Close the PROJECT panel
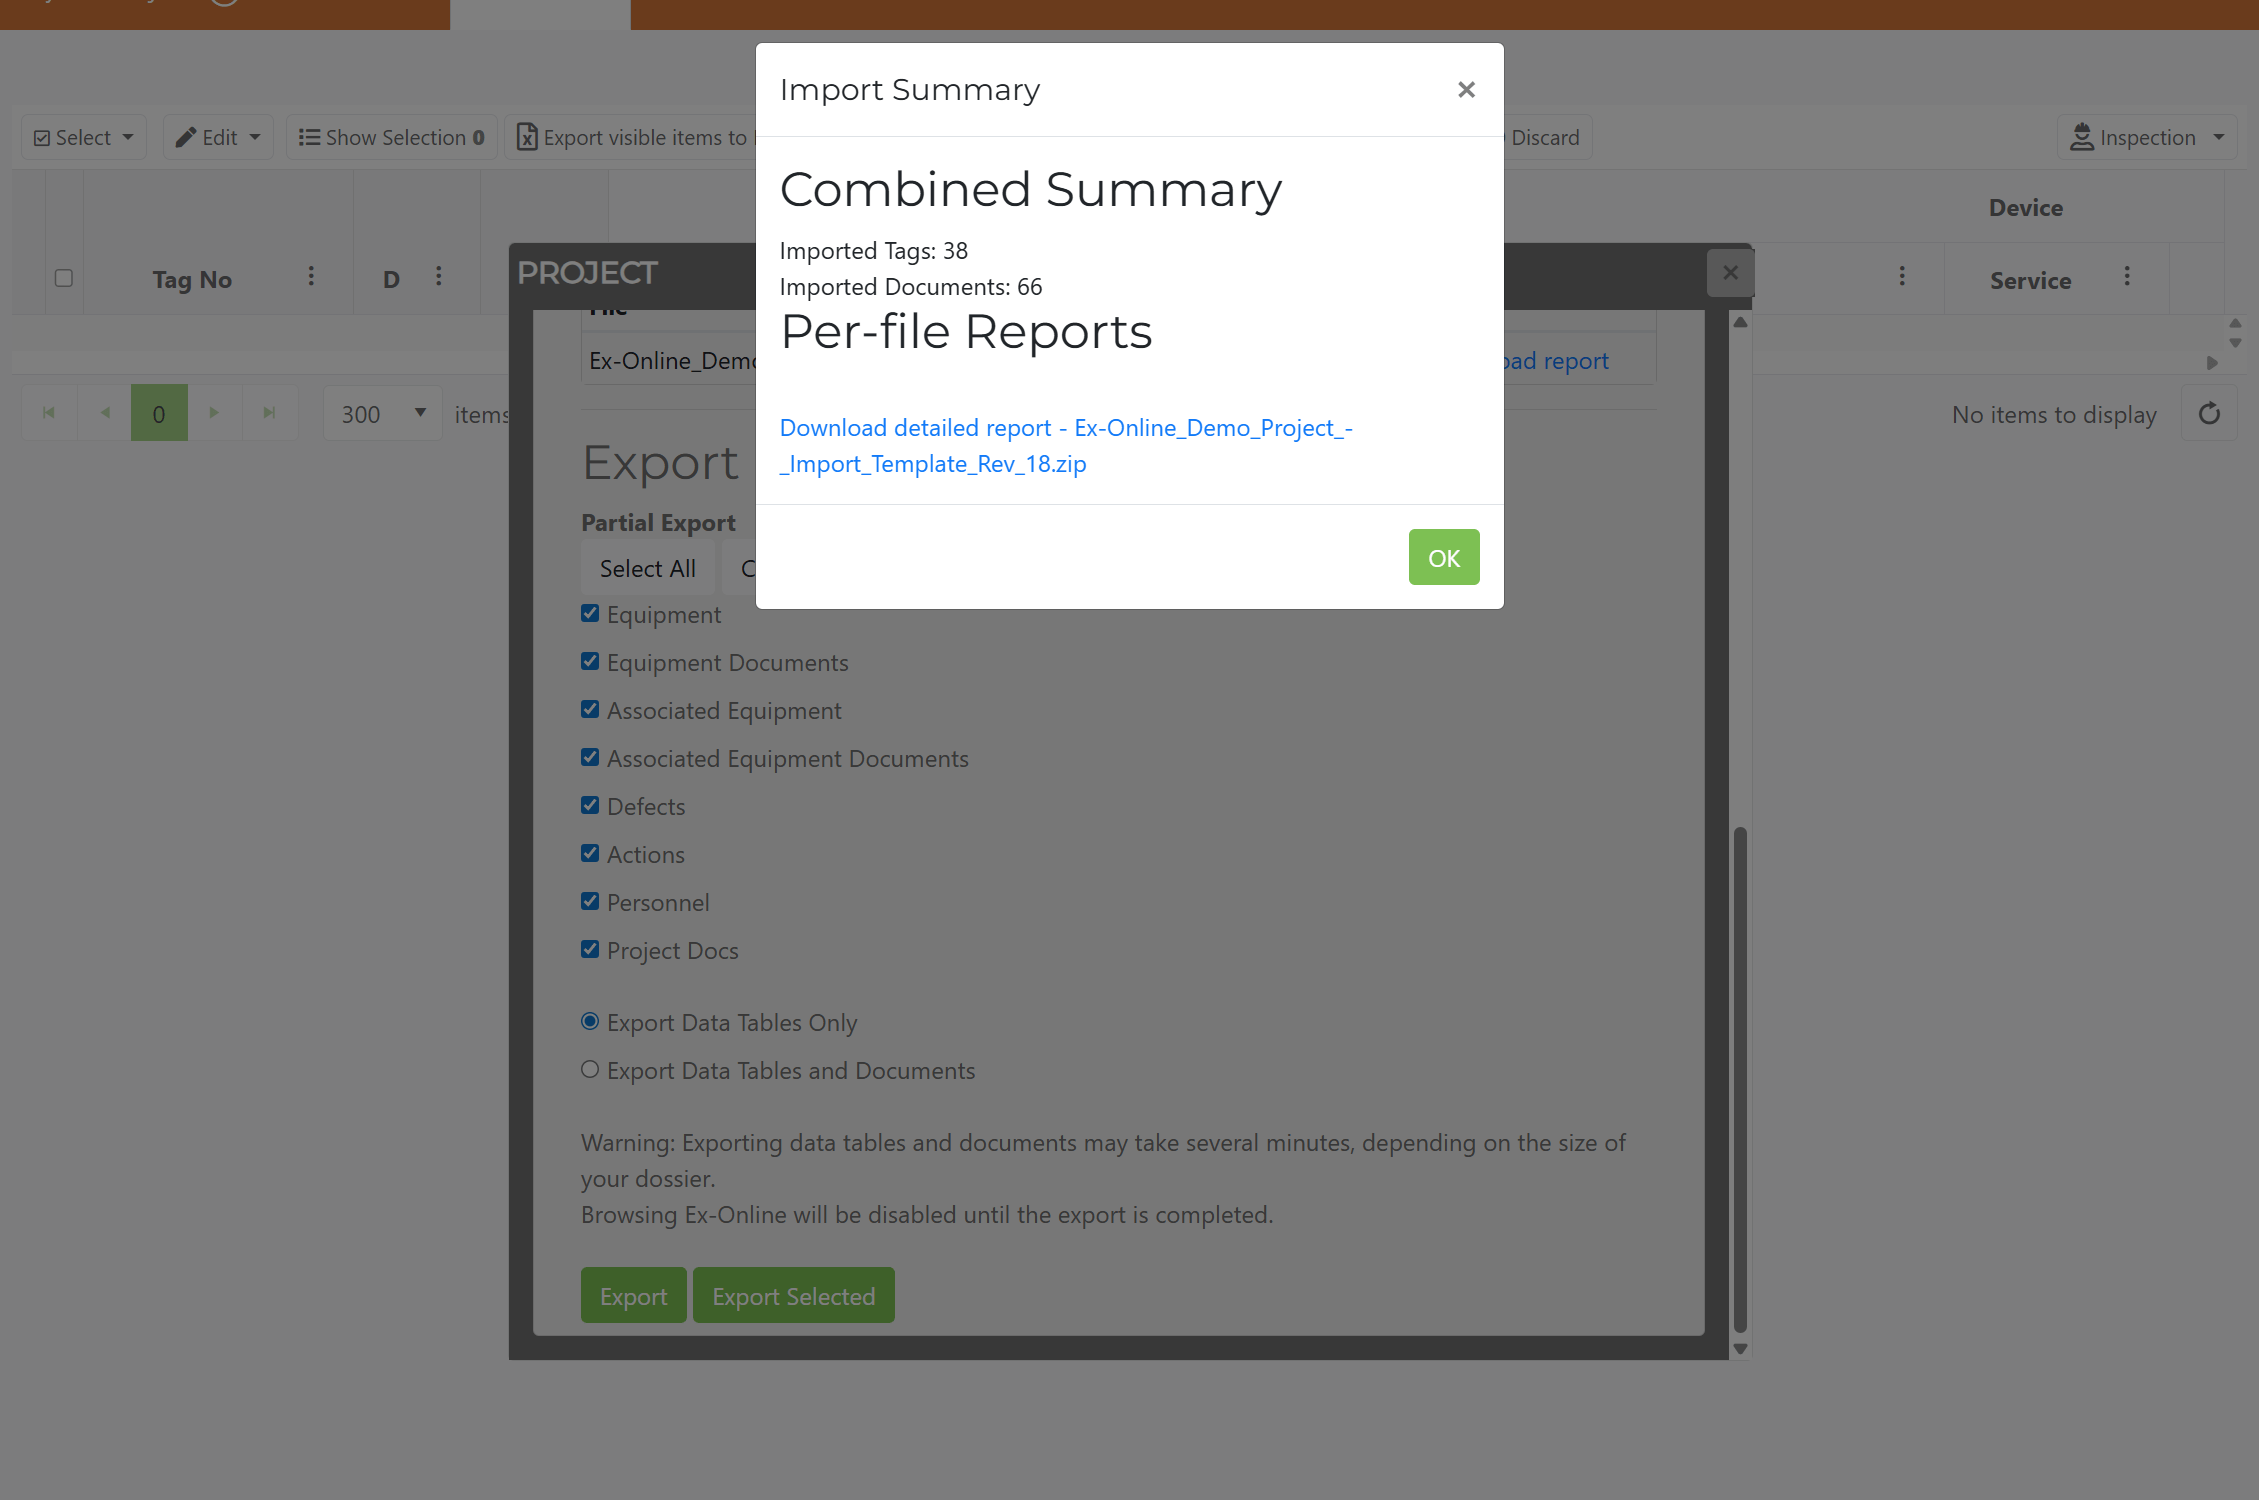 [1730, 273]
